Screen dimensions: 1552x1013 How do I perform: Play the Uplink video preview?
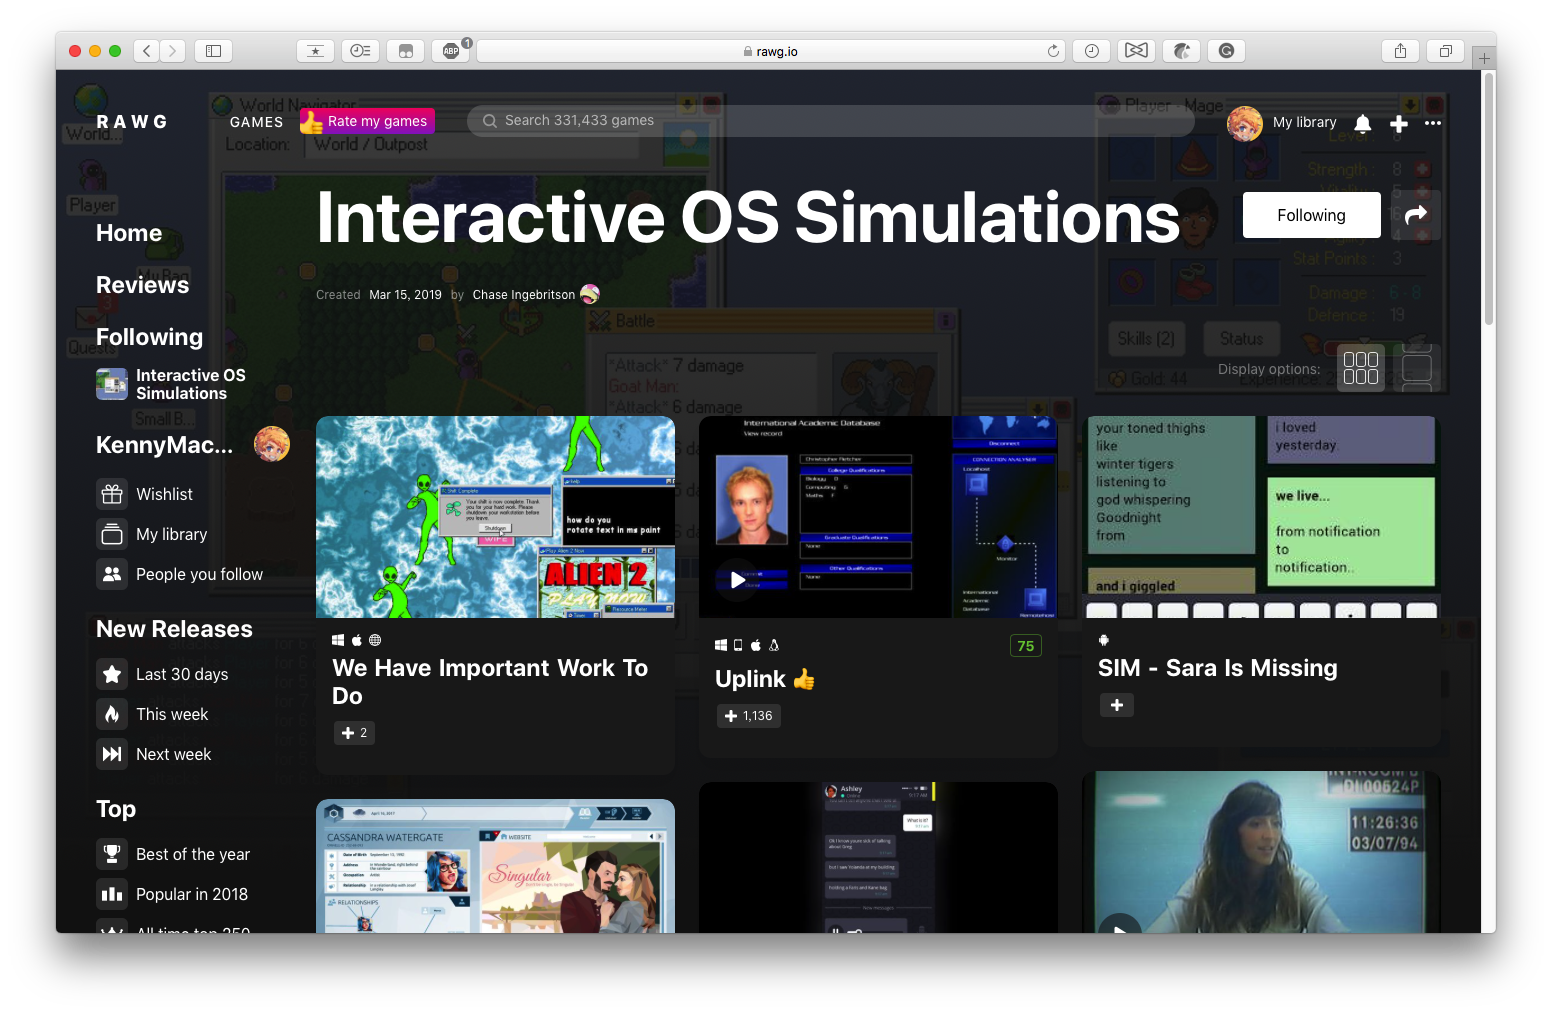coord(737,579)
